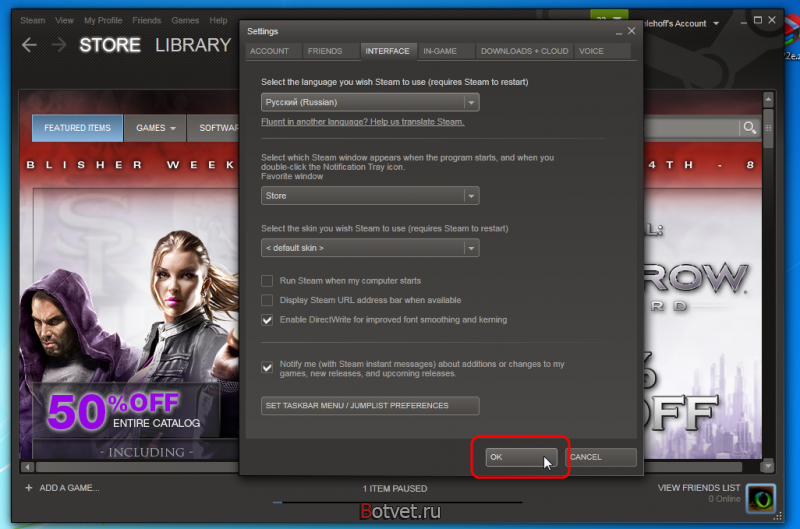
Task: Follow the Help us translate Steam link
Action: [x=363, y=122]
